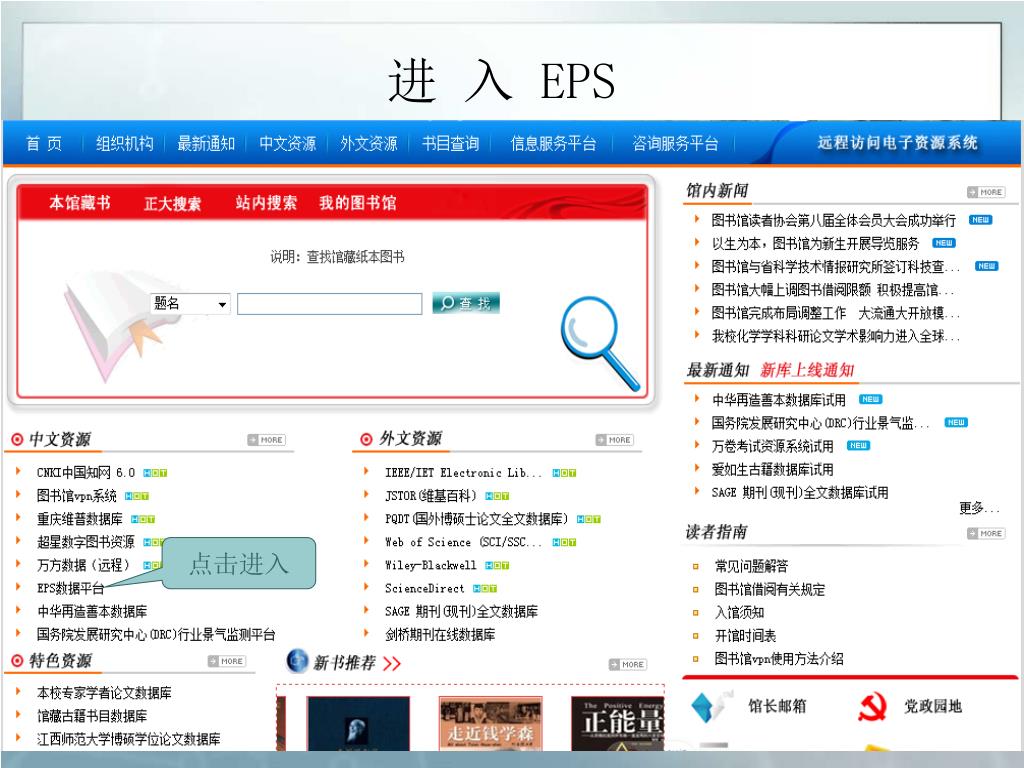1024x768 pixels.
Task: Focus the book search text box
Action: pos(330,304)
